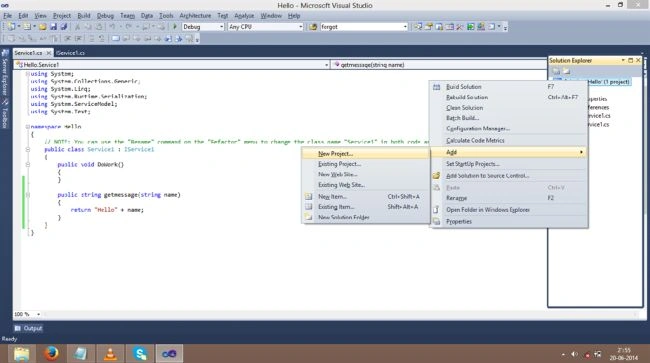Viewport: 650px width, 363px height.
Task: Select Add Solution to Source Control...
Action: (509, 176)
